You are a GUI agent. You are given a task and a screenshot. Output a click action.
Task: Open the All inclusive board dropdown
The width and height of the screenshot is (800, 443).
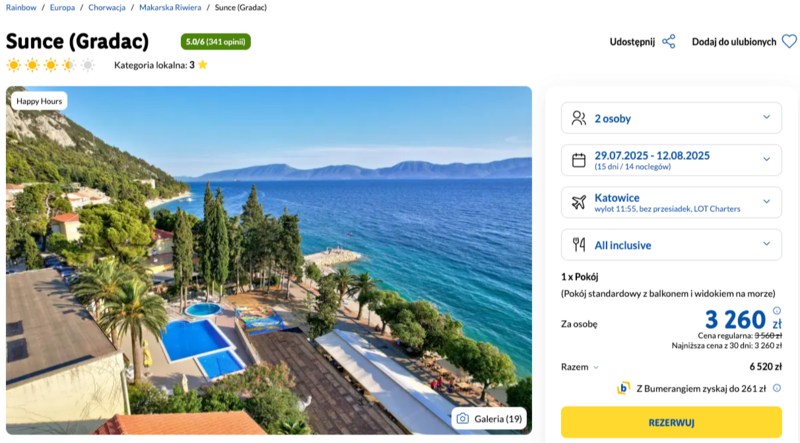671,244
